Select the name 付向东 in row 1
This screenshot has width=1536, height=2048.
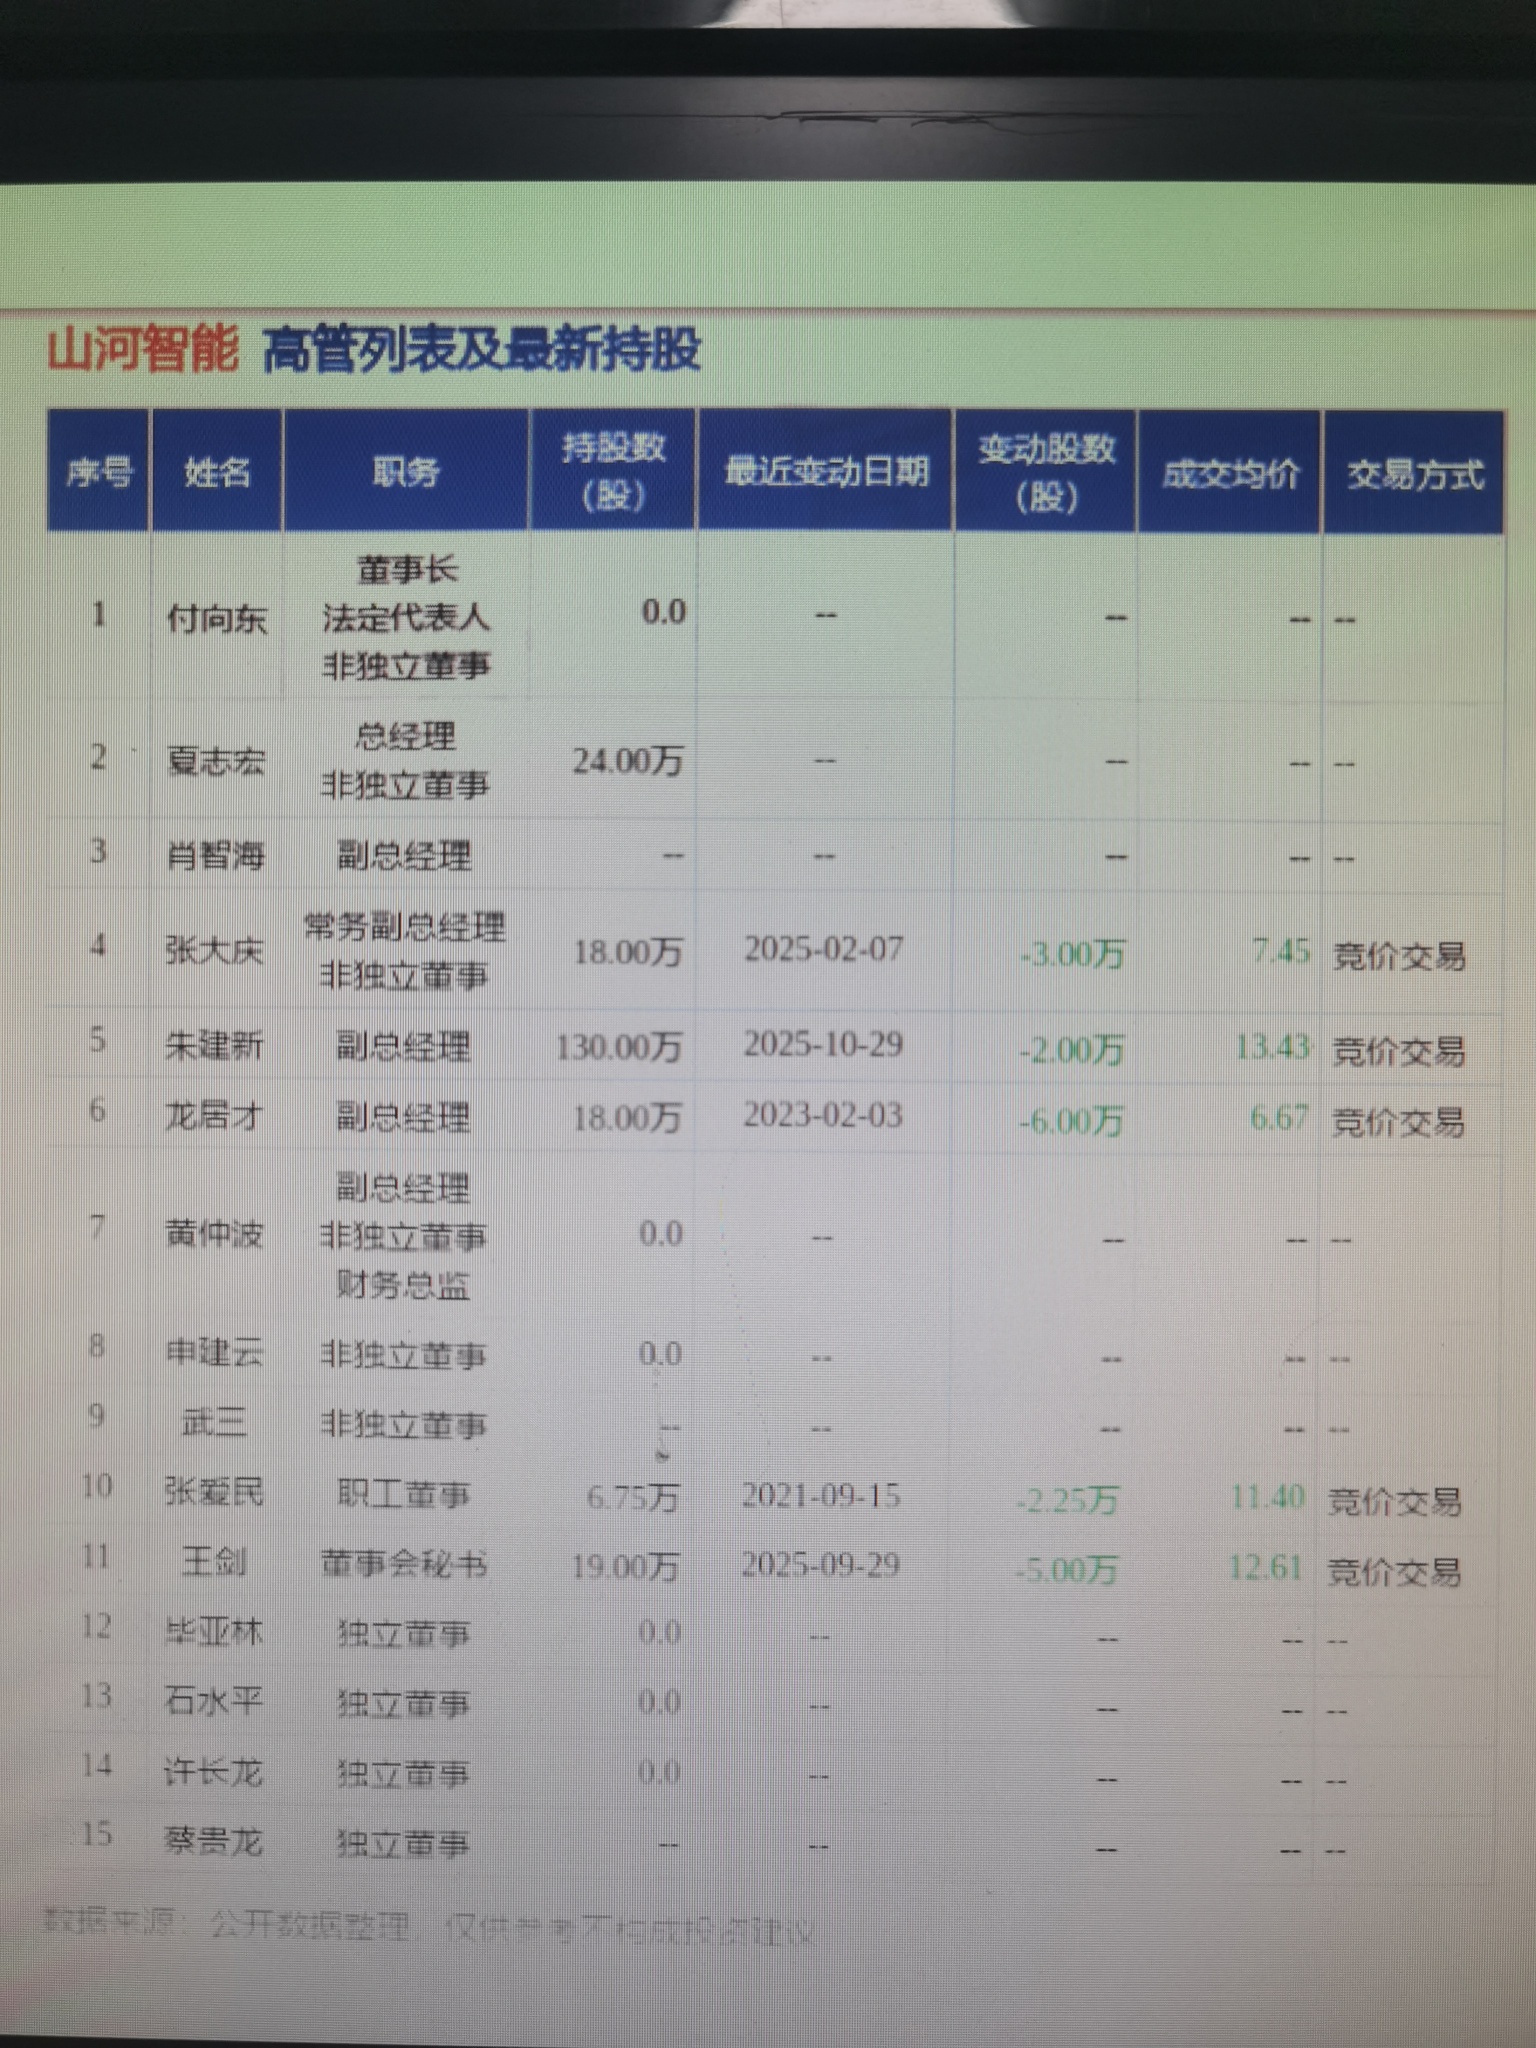click(x=217, y=620)
